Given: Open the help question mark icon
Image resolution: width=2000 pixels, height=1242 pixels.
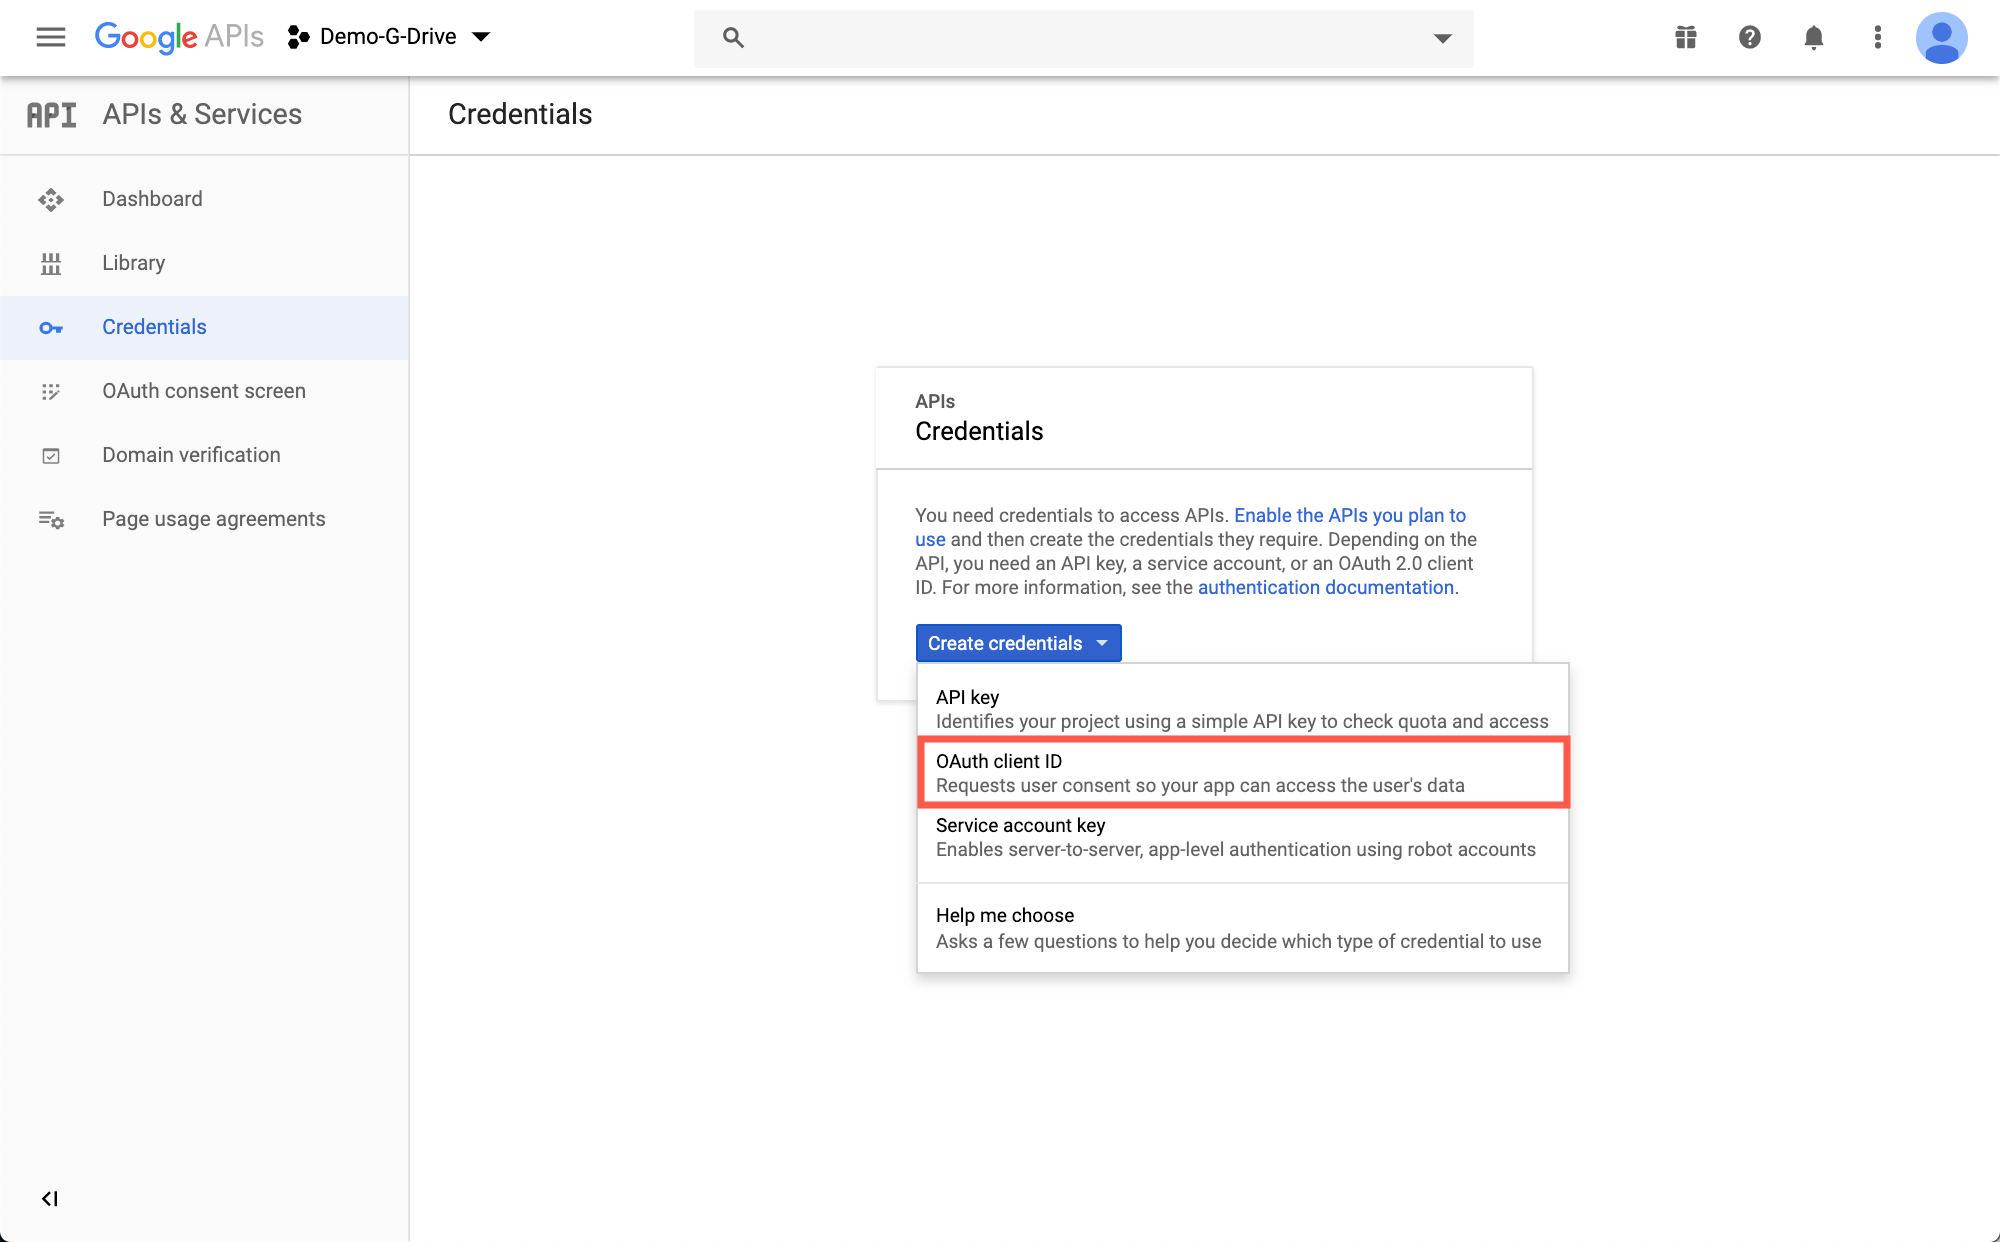Looking at the screenshot, I should pyautogui.click(x=1749, y=37).
